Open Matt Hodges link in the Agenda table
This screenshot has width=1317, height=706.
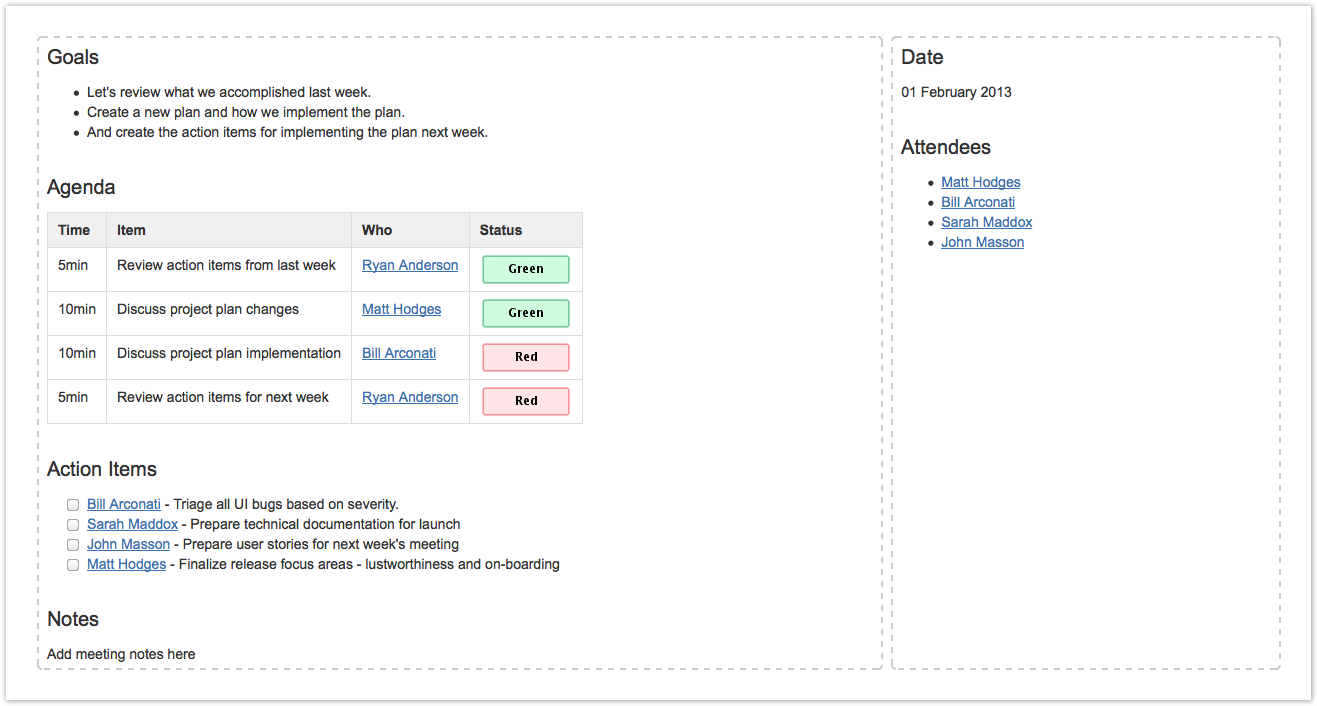(401, 309)
